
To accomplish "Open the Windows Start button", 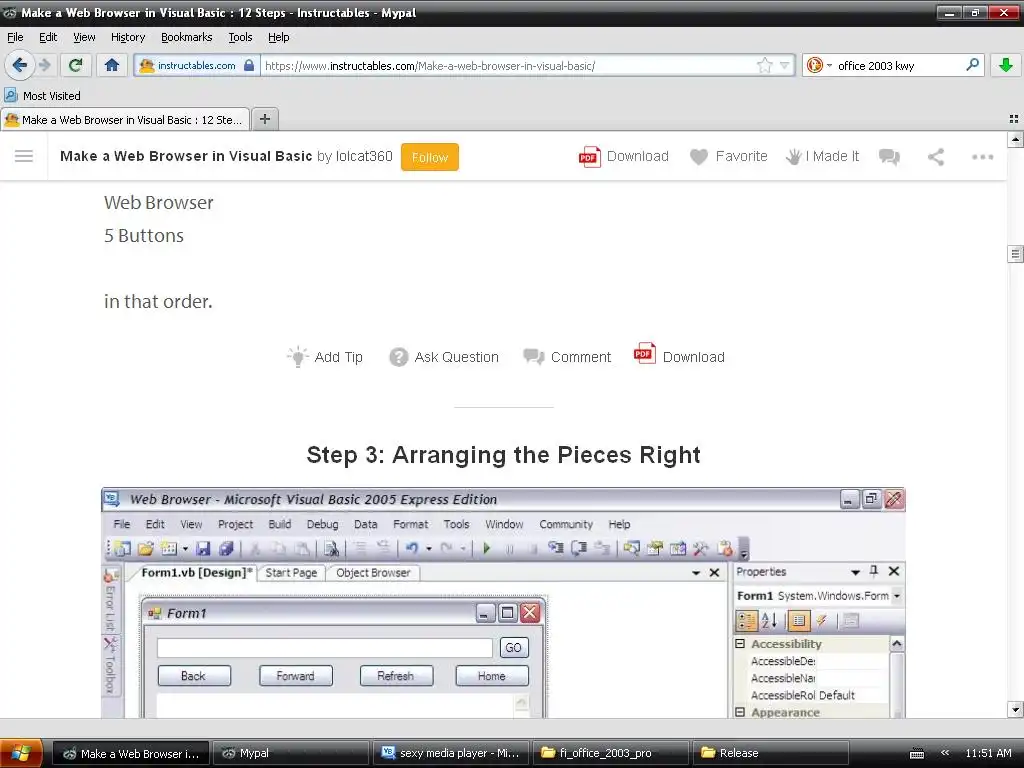I will point(21,753).
